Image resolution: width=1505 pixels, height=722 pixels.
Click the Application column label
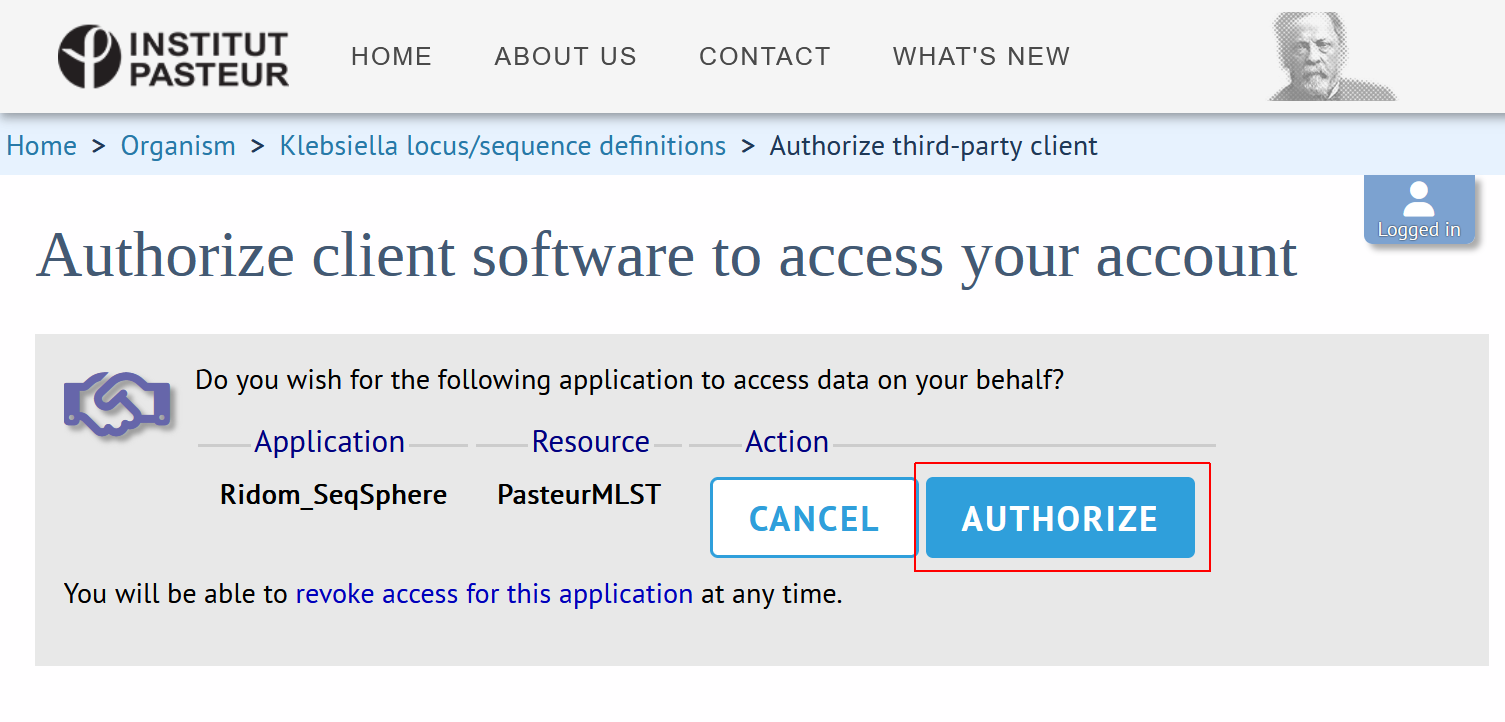point(329,442)
